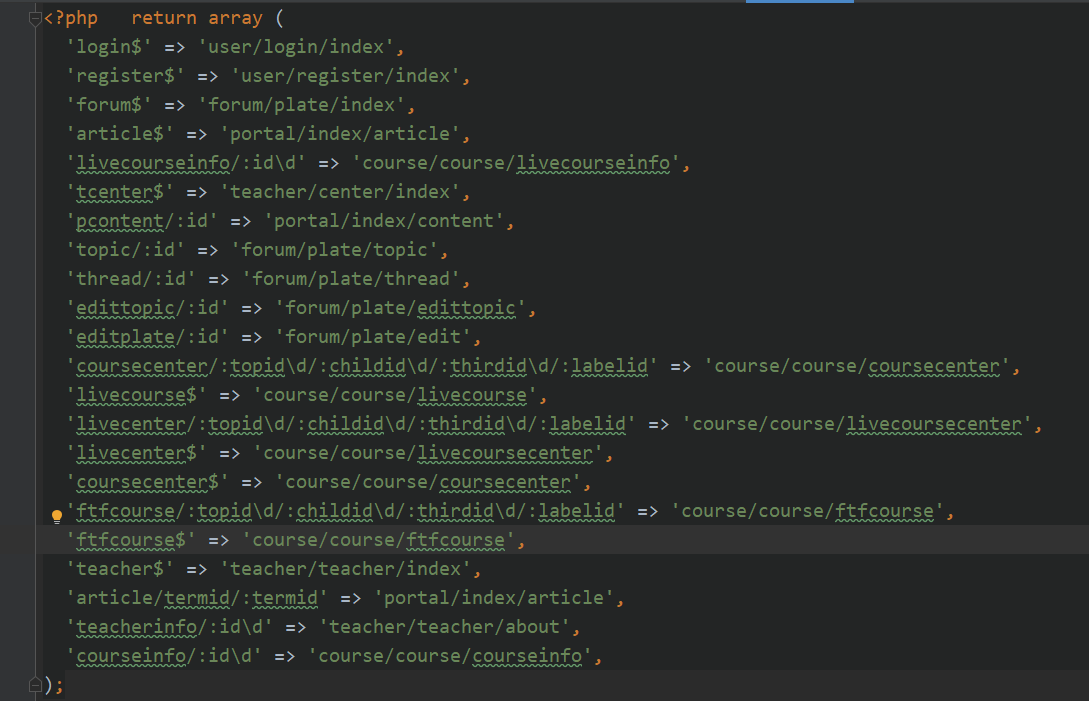Click the 'array' keyword on first line
Image resolution: width=1089 pixels, height=701 pixels.
[235, 18]
